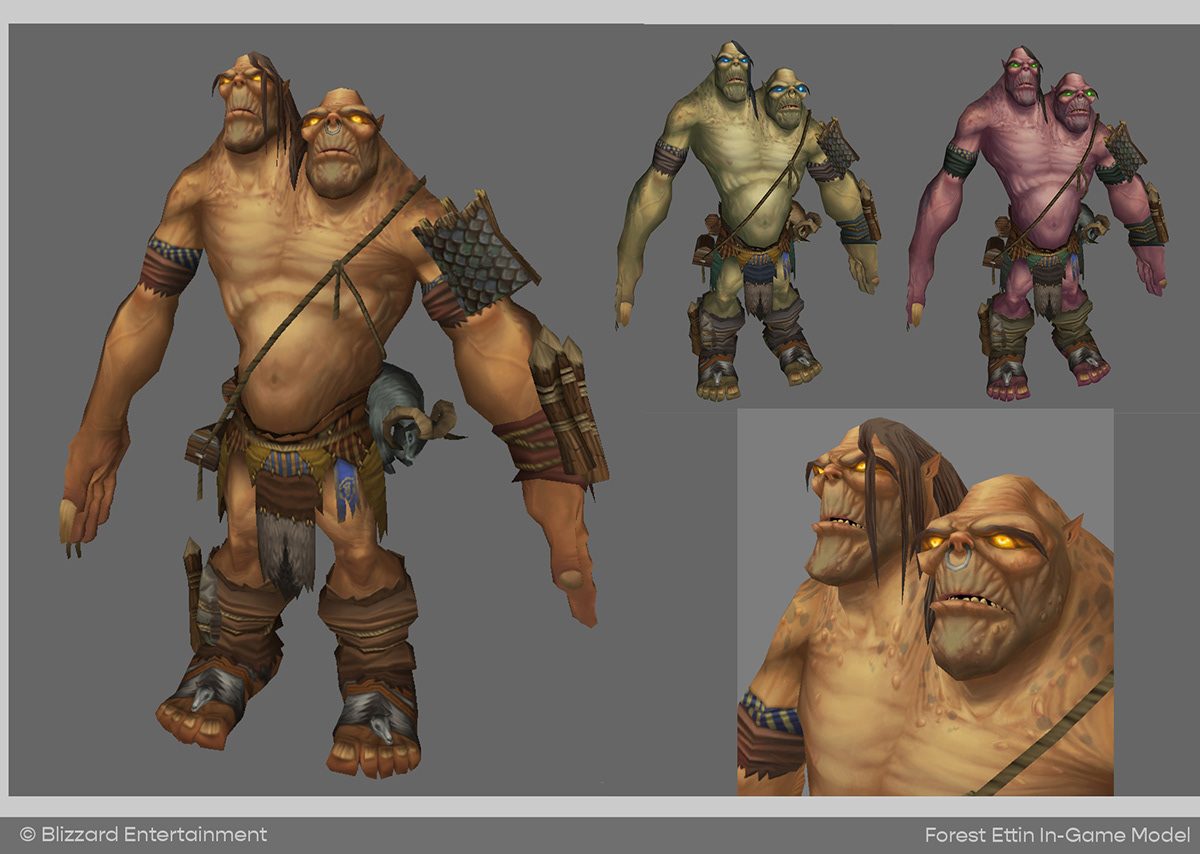Click the Blizzard Entertainment copyright text
This screenshot has width=1200, height=854.
coord(144,834)
